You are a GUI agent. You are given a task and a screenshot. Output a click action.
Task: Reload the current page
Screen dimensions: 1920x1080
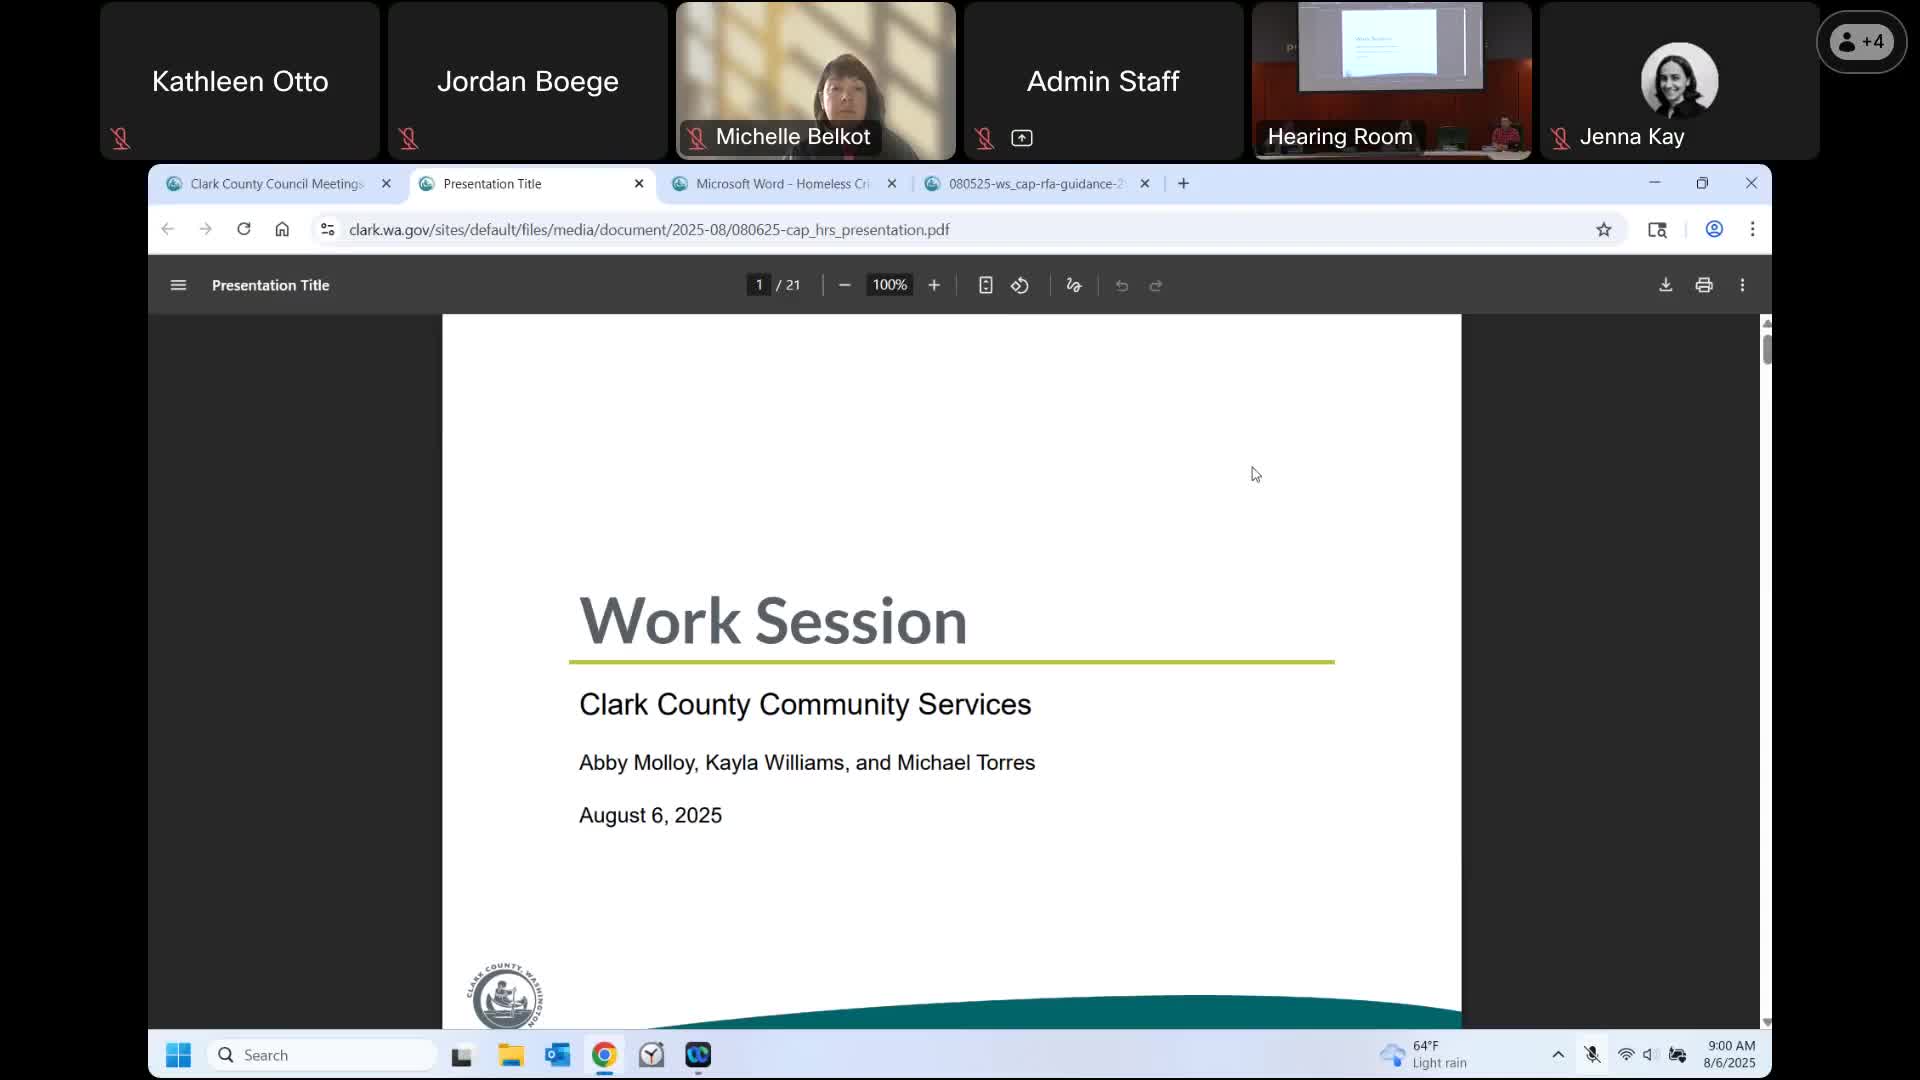tap(243, 230)
